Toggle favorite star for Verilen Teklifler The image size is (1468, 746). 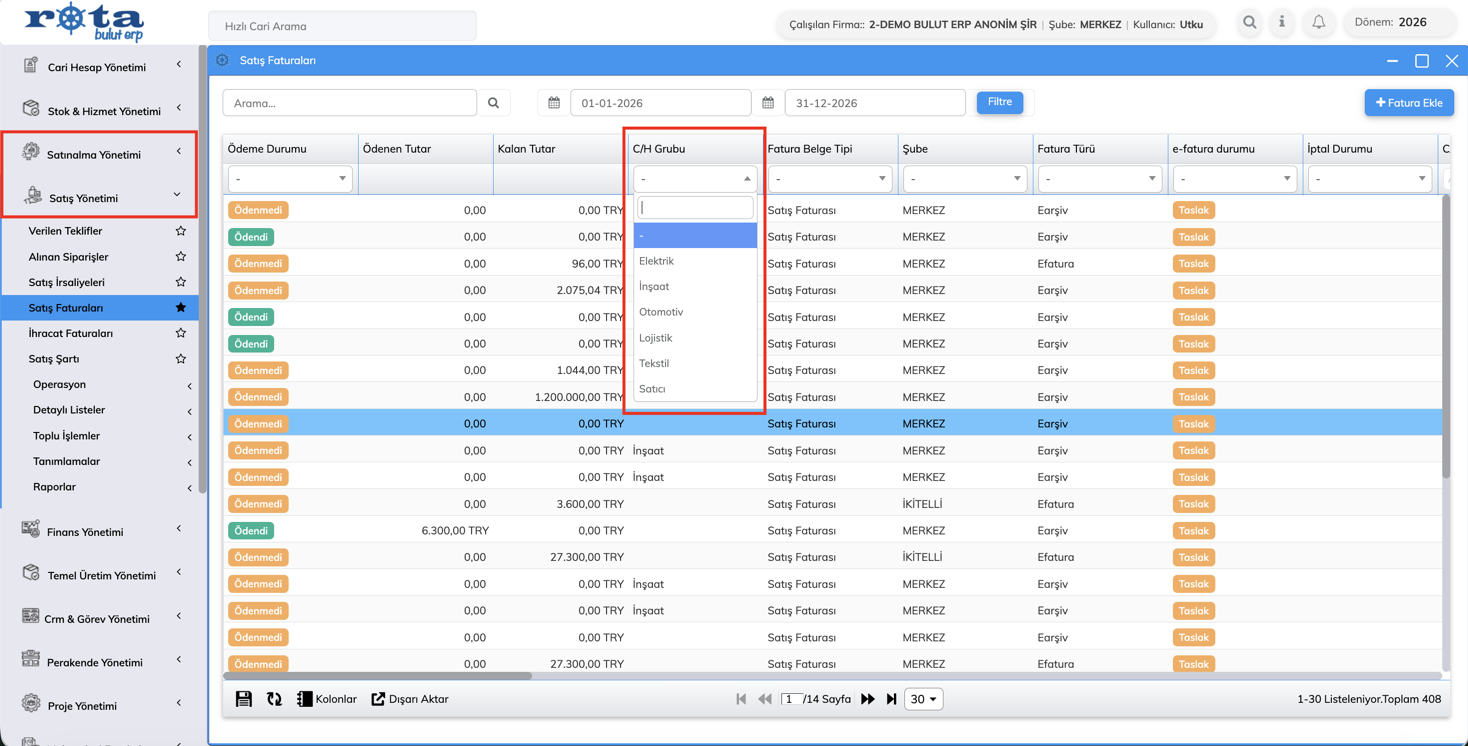tap(181, 231)
